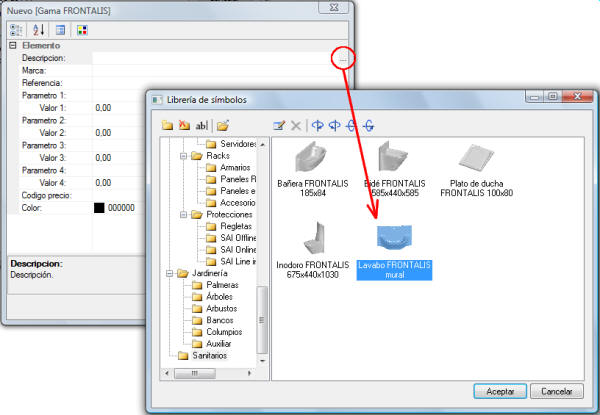Screen dimensions: 600x415
Task: Click the first blue rotate icon
Action: (x=318, y=125)
